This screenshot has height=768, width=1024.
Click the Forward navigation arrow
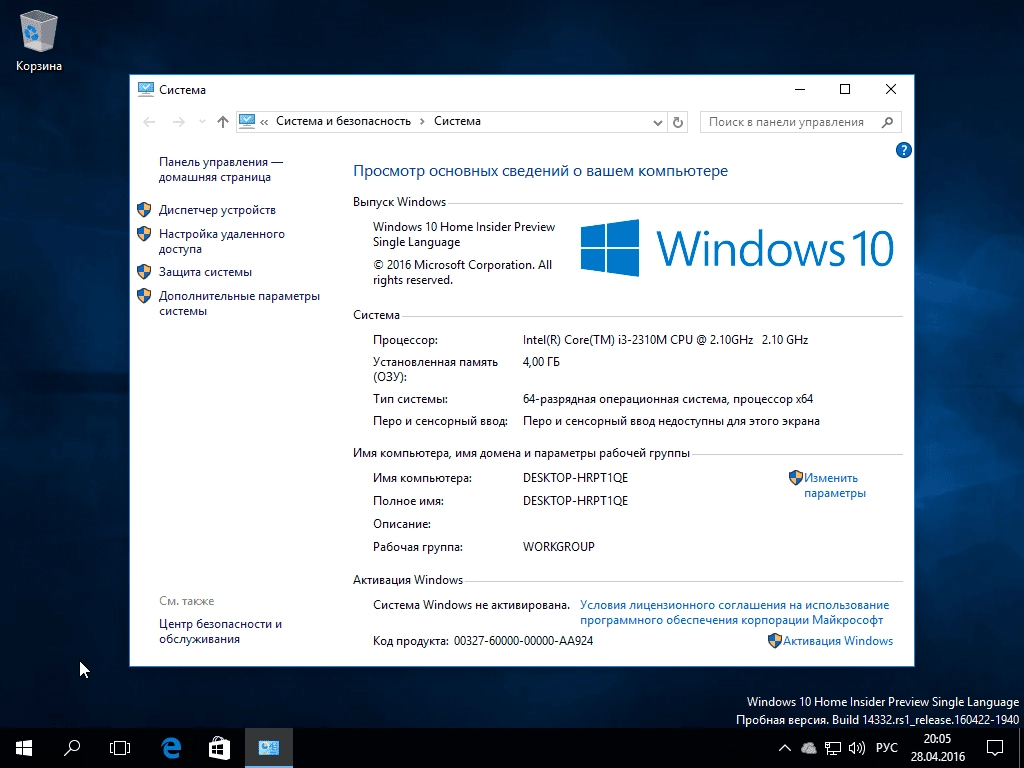coord(178,121)
